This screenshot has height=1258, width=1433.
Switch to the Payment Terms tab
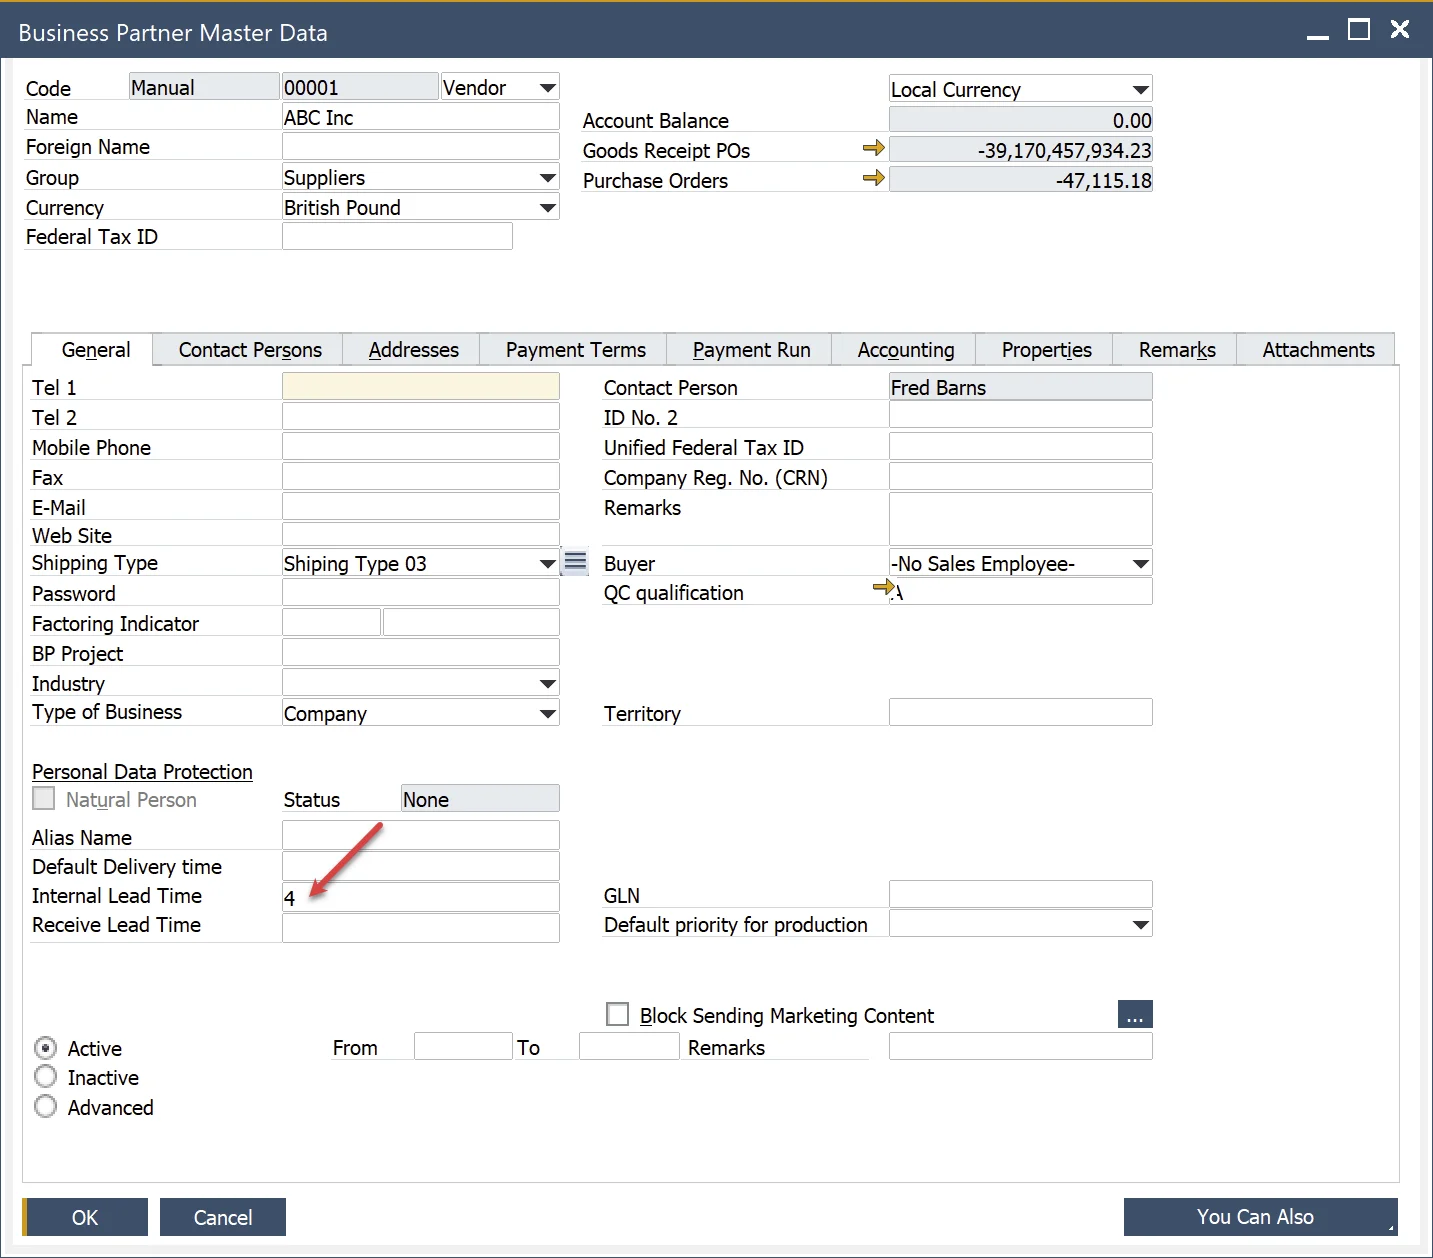coord(575,350)
